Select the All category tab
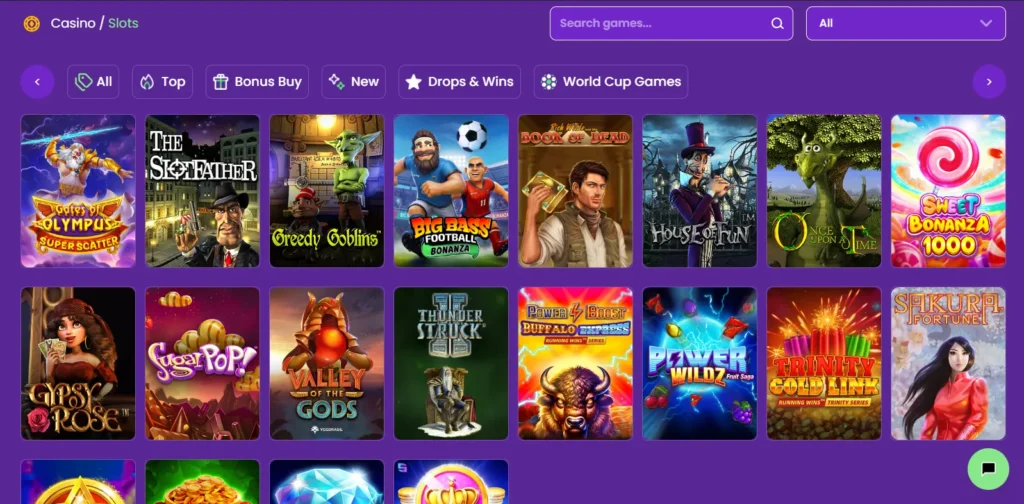This screenshot has width=1024, height=504. pyautogui.click(x=93, y=82)
